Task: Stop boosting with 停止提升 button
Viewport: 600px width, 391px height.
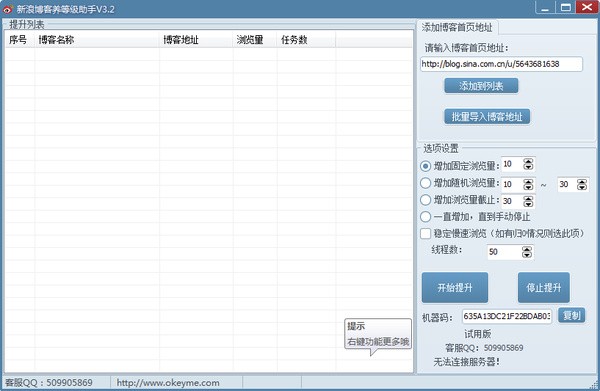Action: 543,287
